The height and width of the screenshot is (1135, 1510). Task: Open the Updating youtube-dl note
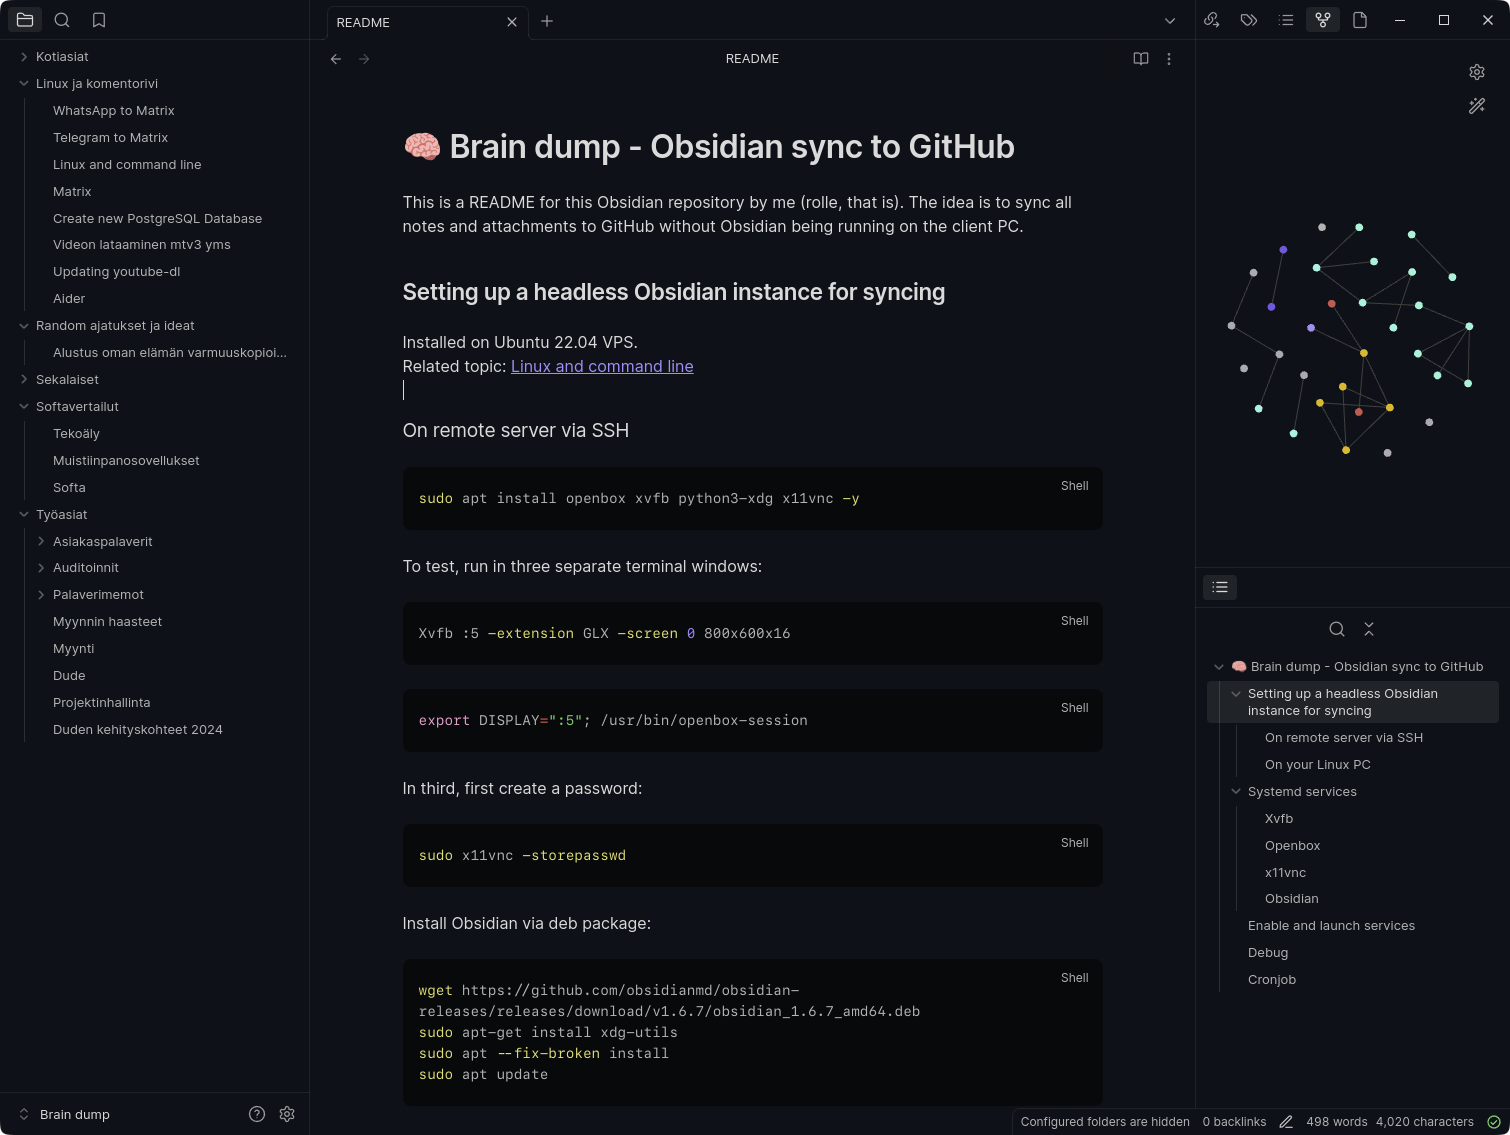coord(116,272)
